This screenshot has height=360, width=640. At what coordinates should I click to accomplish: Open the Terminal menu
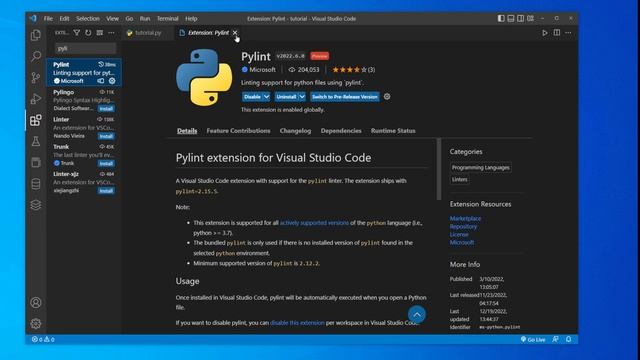coord(167,18)
